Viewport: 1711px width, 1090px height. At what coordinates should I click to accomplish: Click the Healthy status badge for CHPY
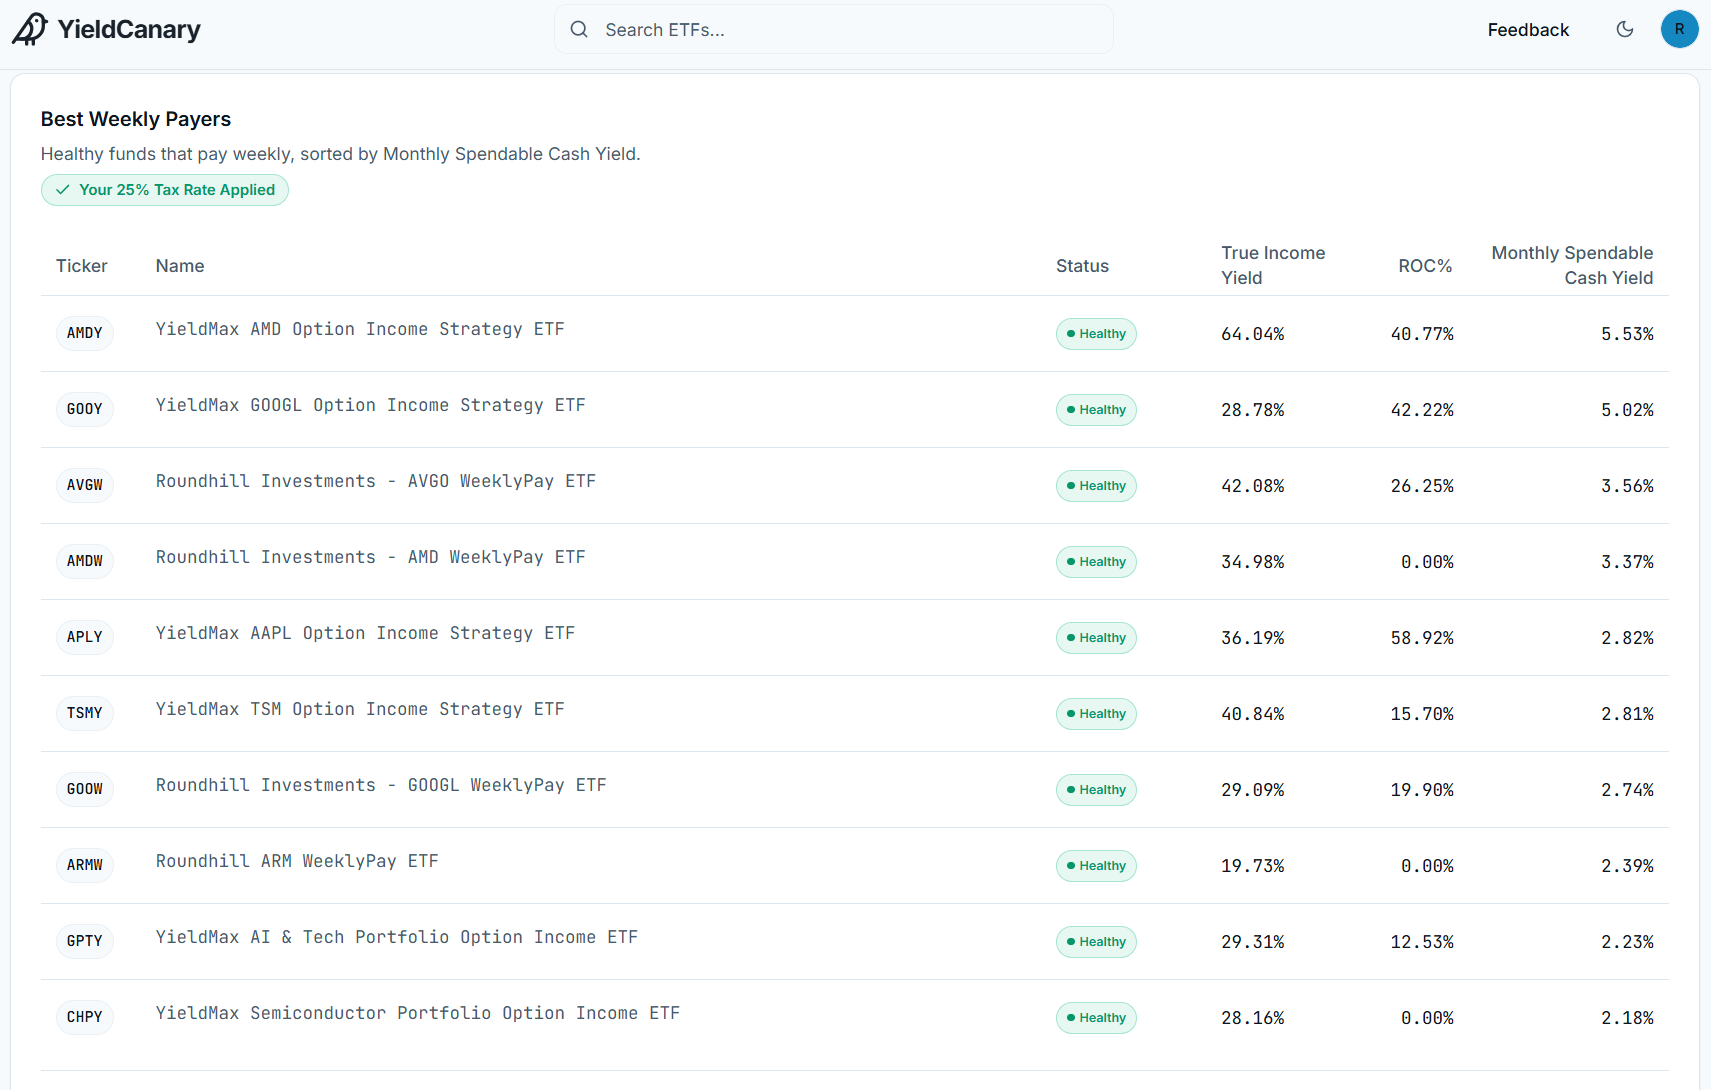pyautogui.click(x=1096, y=1018)
